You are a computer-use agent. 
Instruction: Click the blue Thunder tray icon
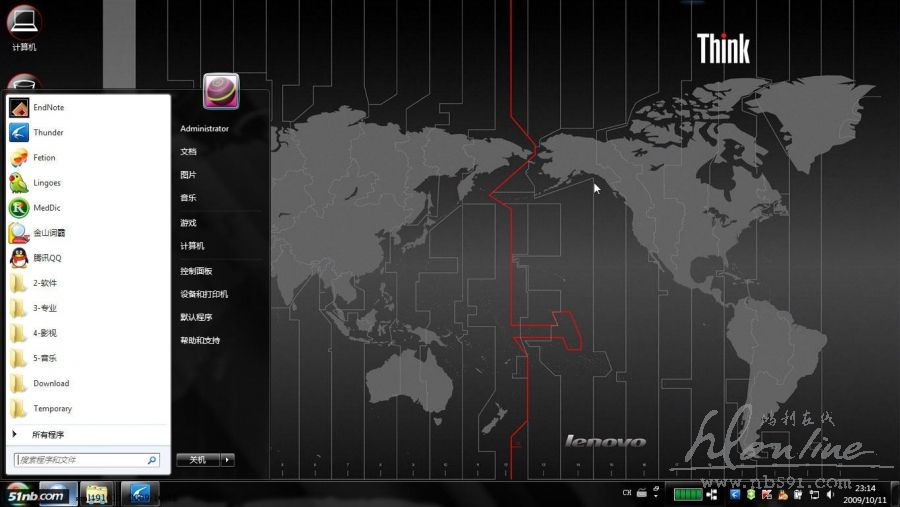(735, 494)
